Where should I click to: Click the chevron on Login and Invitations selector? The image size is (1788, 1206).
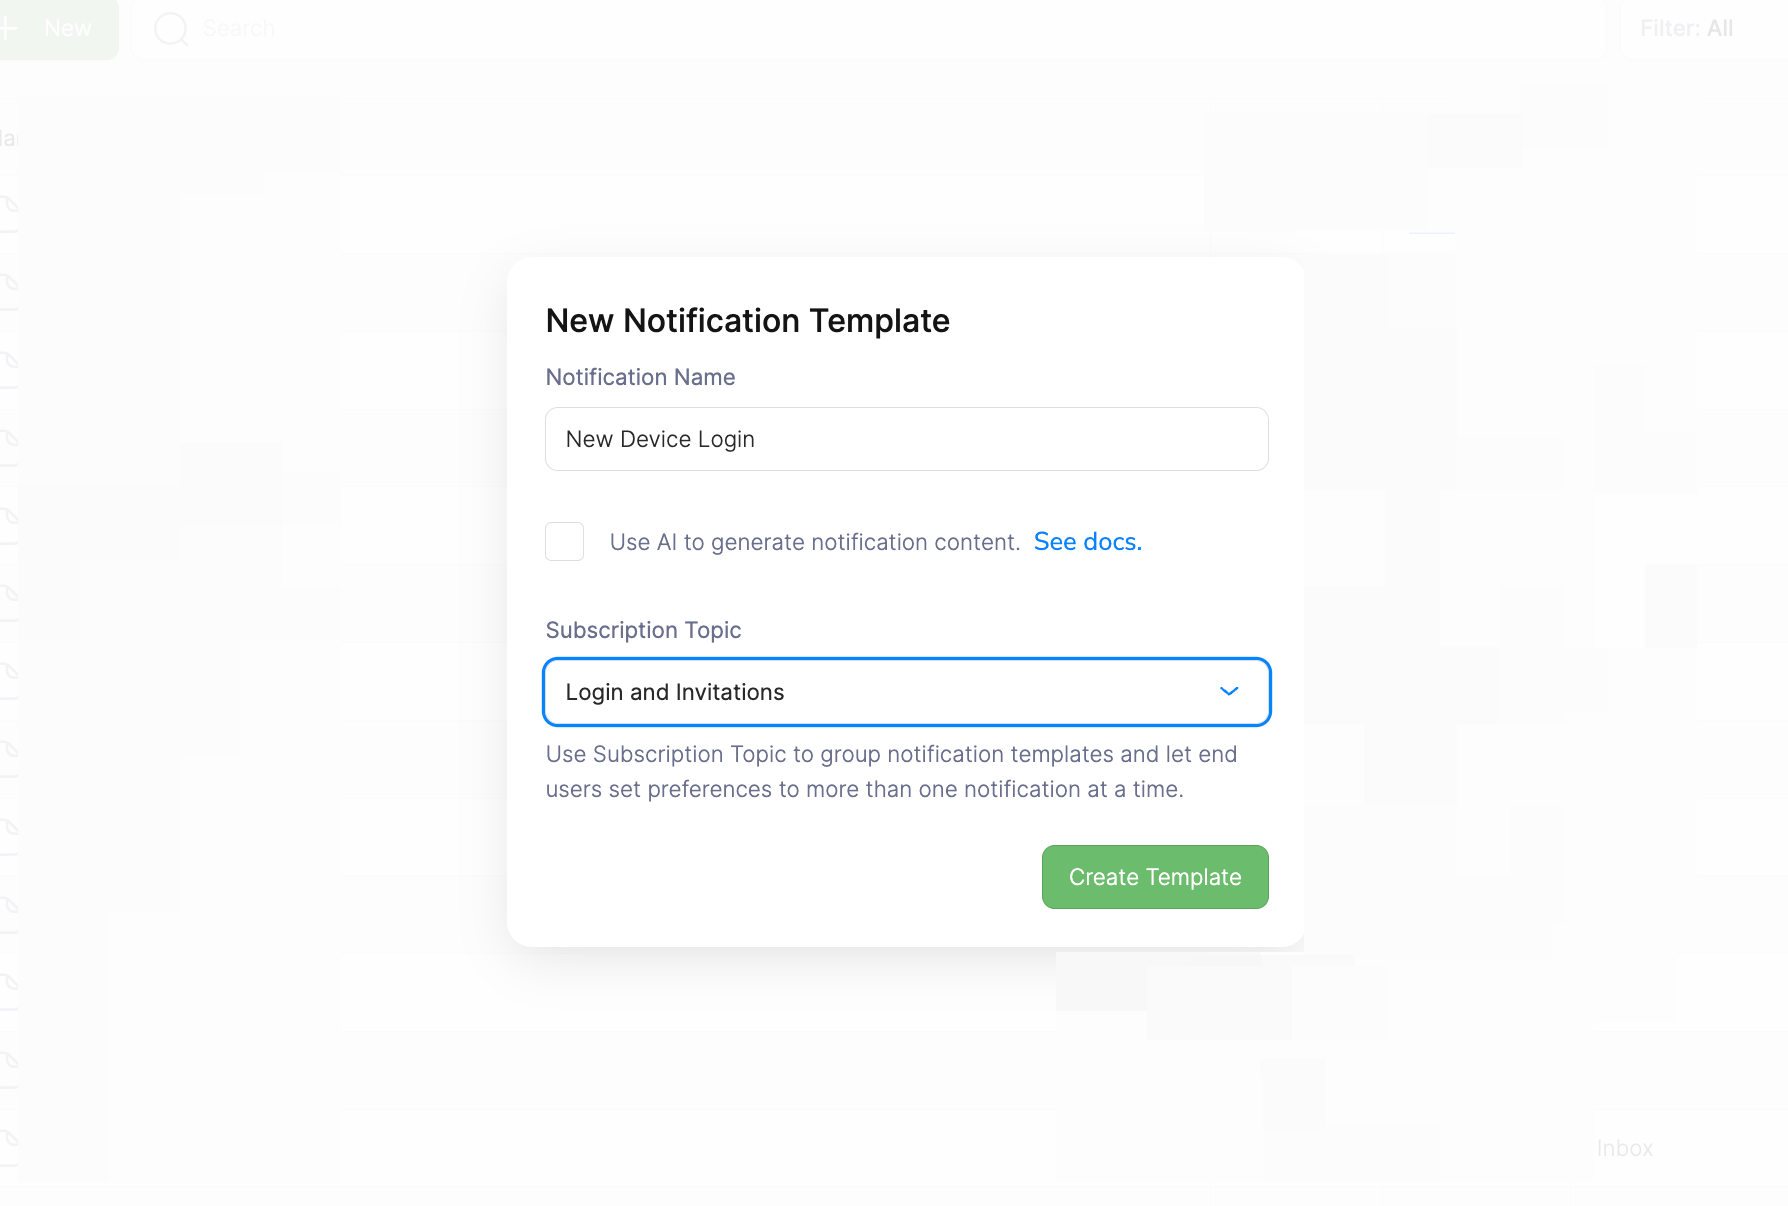pyautogui.click(x=1229, y=691)
